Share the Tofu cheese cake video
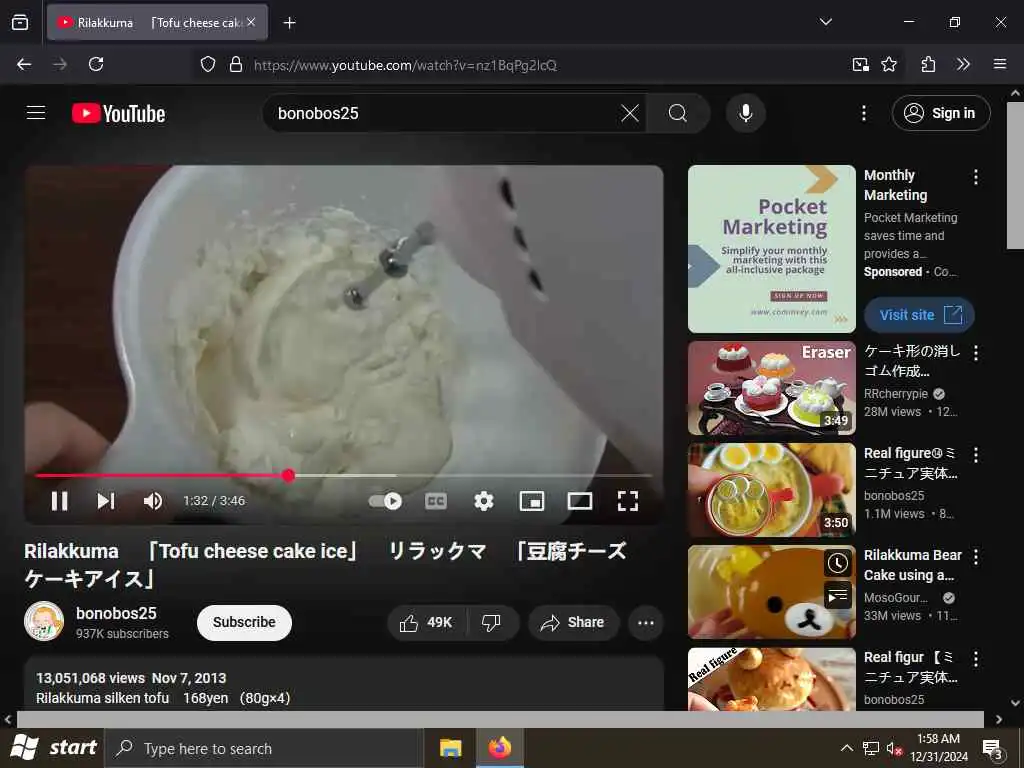The width and height of the screenshot is (1024, 768). click(573, 622)
